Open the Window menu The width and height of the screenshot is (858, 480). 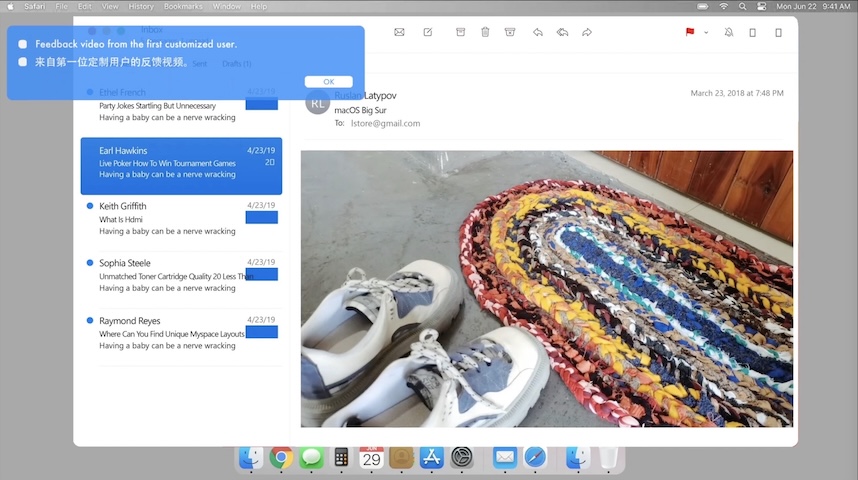coord(227,7)
